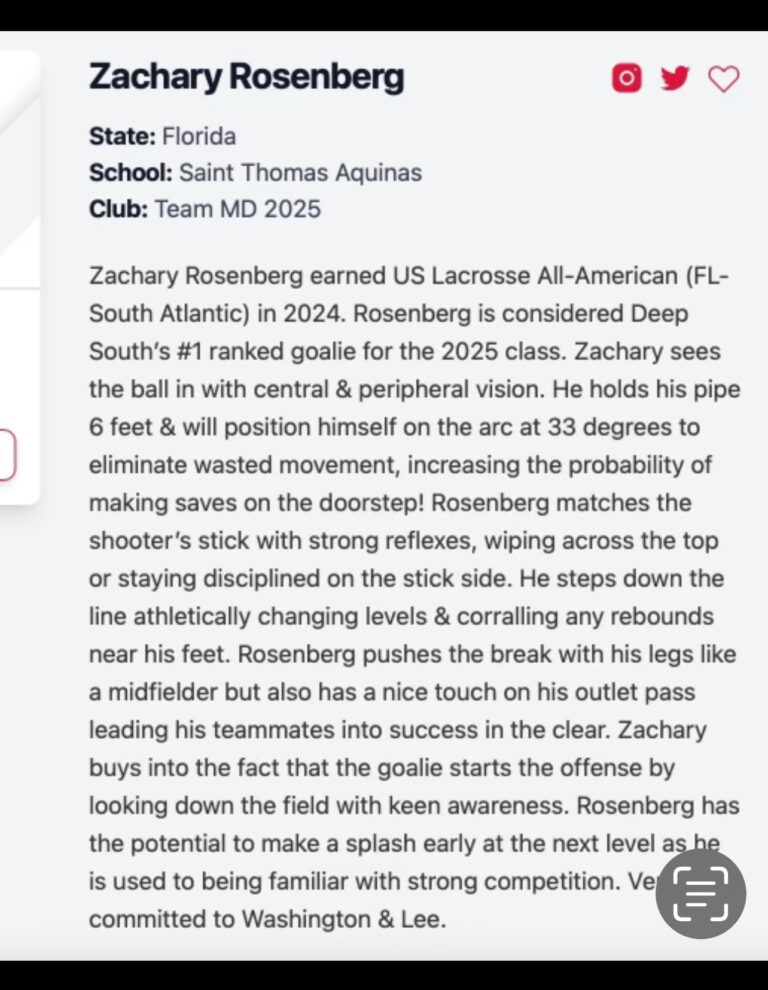Open Zachary Rosenberg's Instagram profile icon
Image resolution: width=768 pixels, height=990 pixels.
(626, 78)
